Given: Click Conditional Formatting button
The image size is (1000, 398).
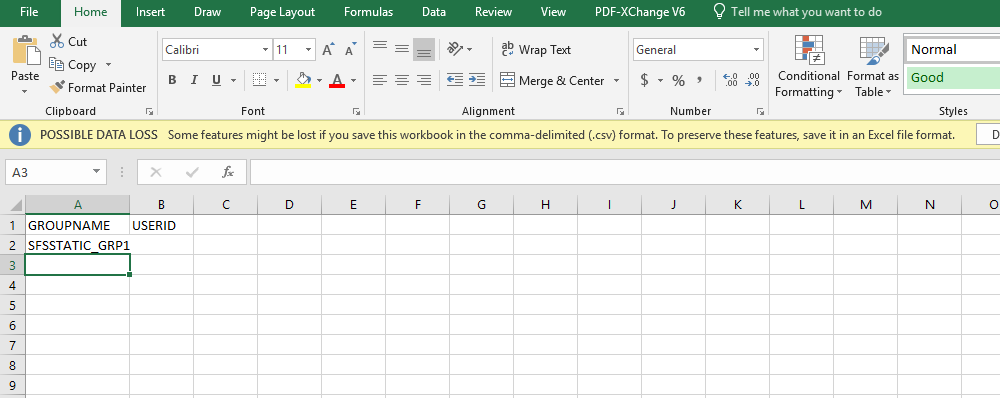Looking at the screenshot, I should tap(808, 67).
